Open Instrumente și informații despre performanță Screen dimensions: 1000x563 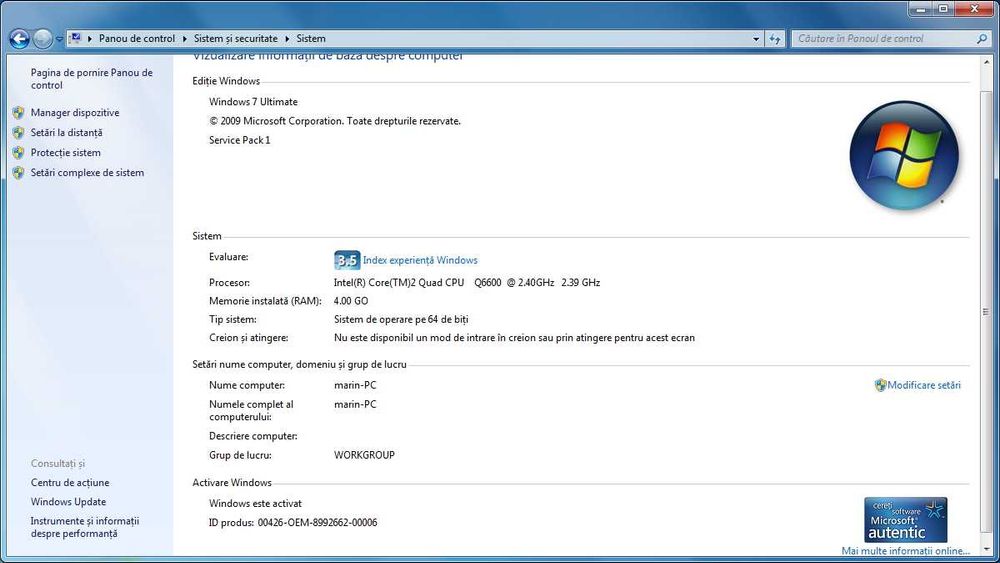coord(85,527)
